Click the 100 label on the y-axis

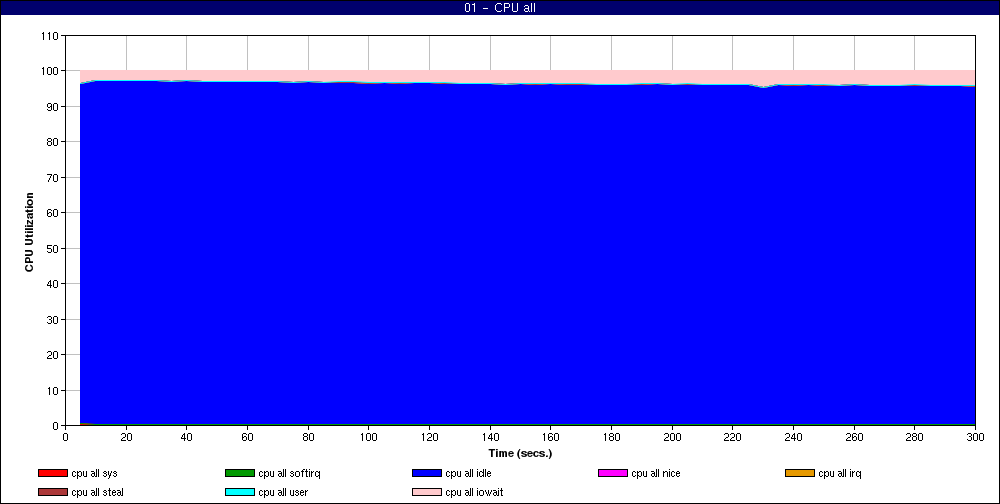coord(50,71)
